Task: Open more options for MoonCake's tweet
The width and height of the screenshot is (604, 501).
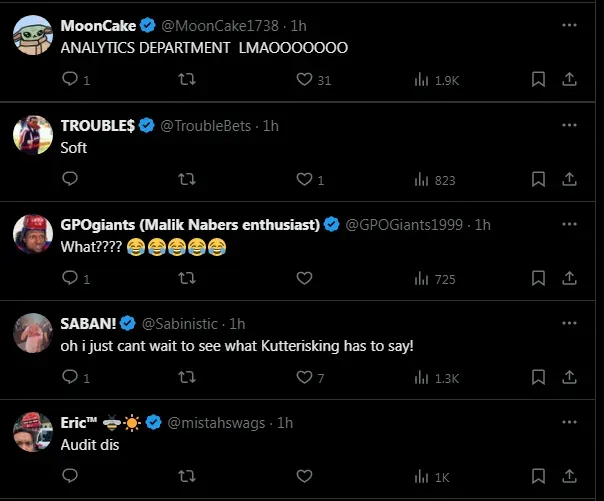Action: pyautogui.click(x=569, y=25)
